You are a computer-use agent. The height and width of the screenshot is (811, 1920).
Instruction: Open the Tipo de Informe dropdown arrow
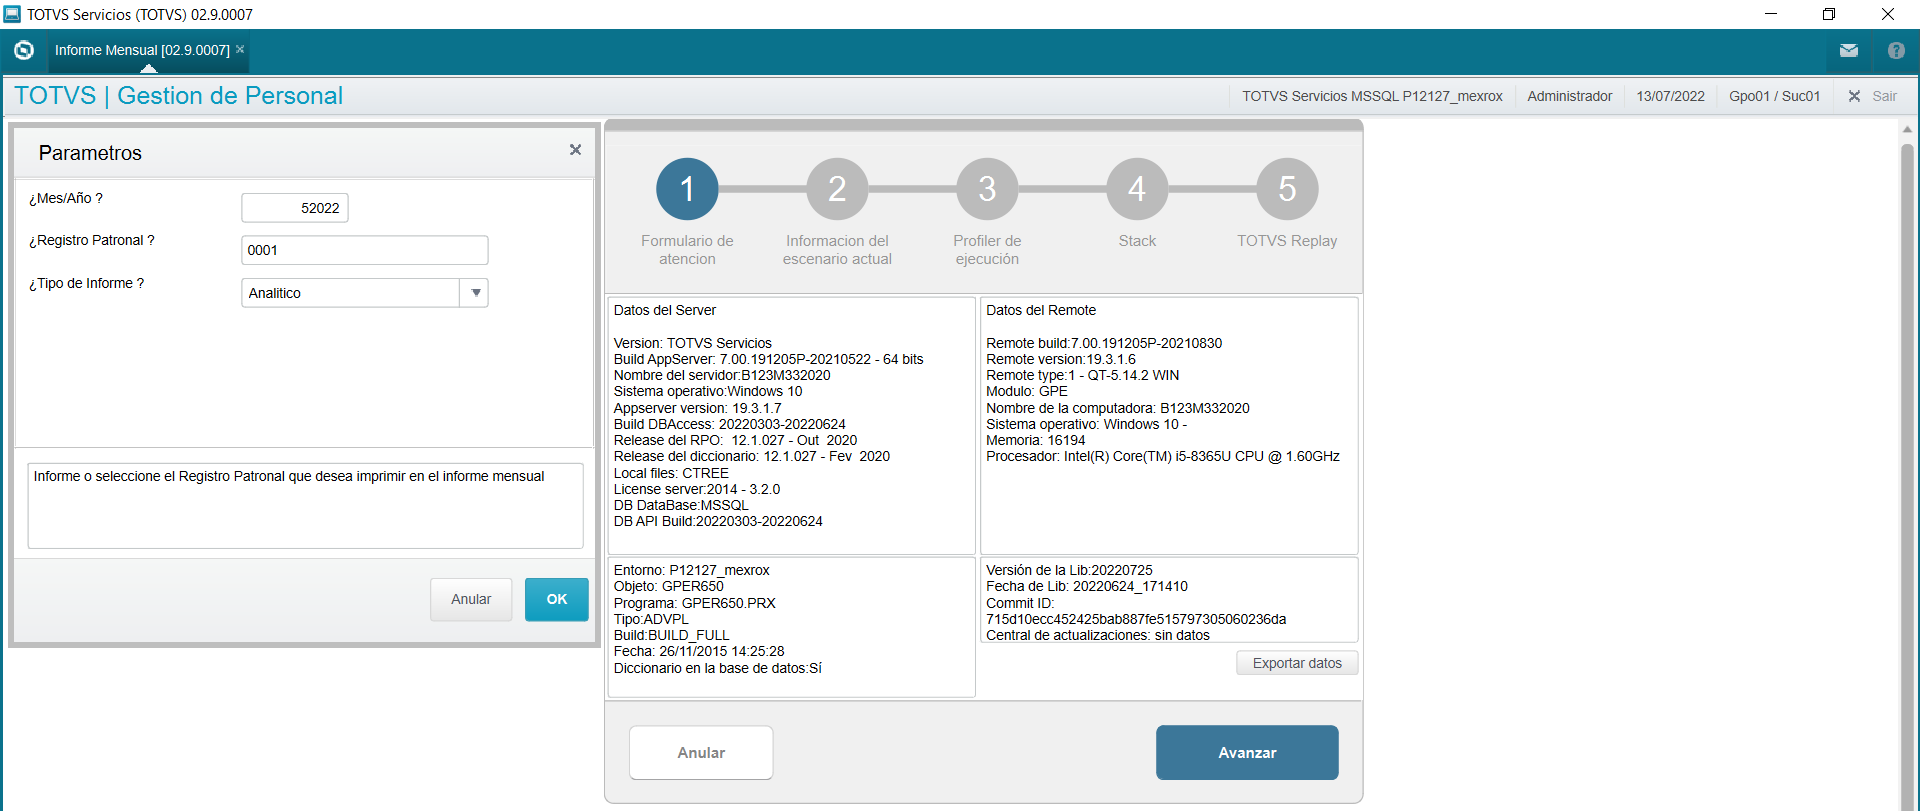coord(475,293)
